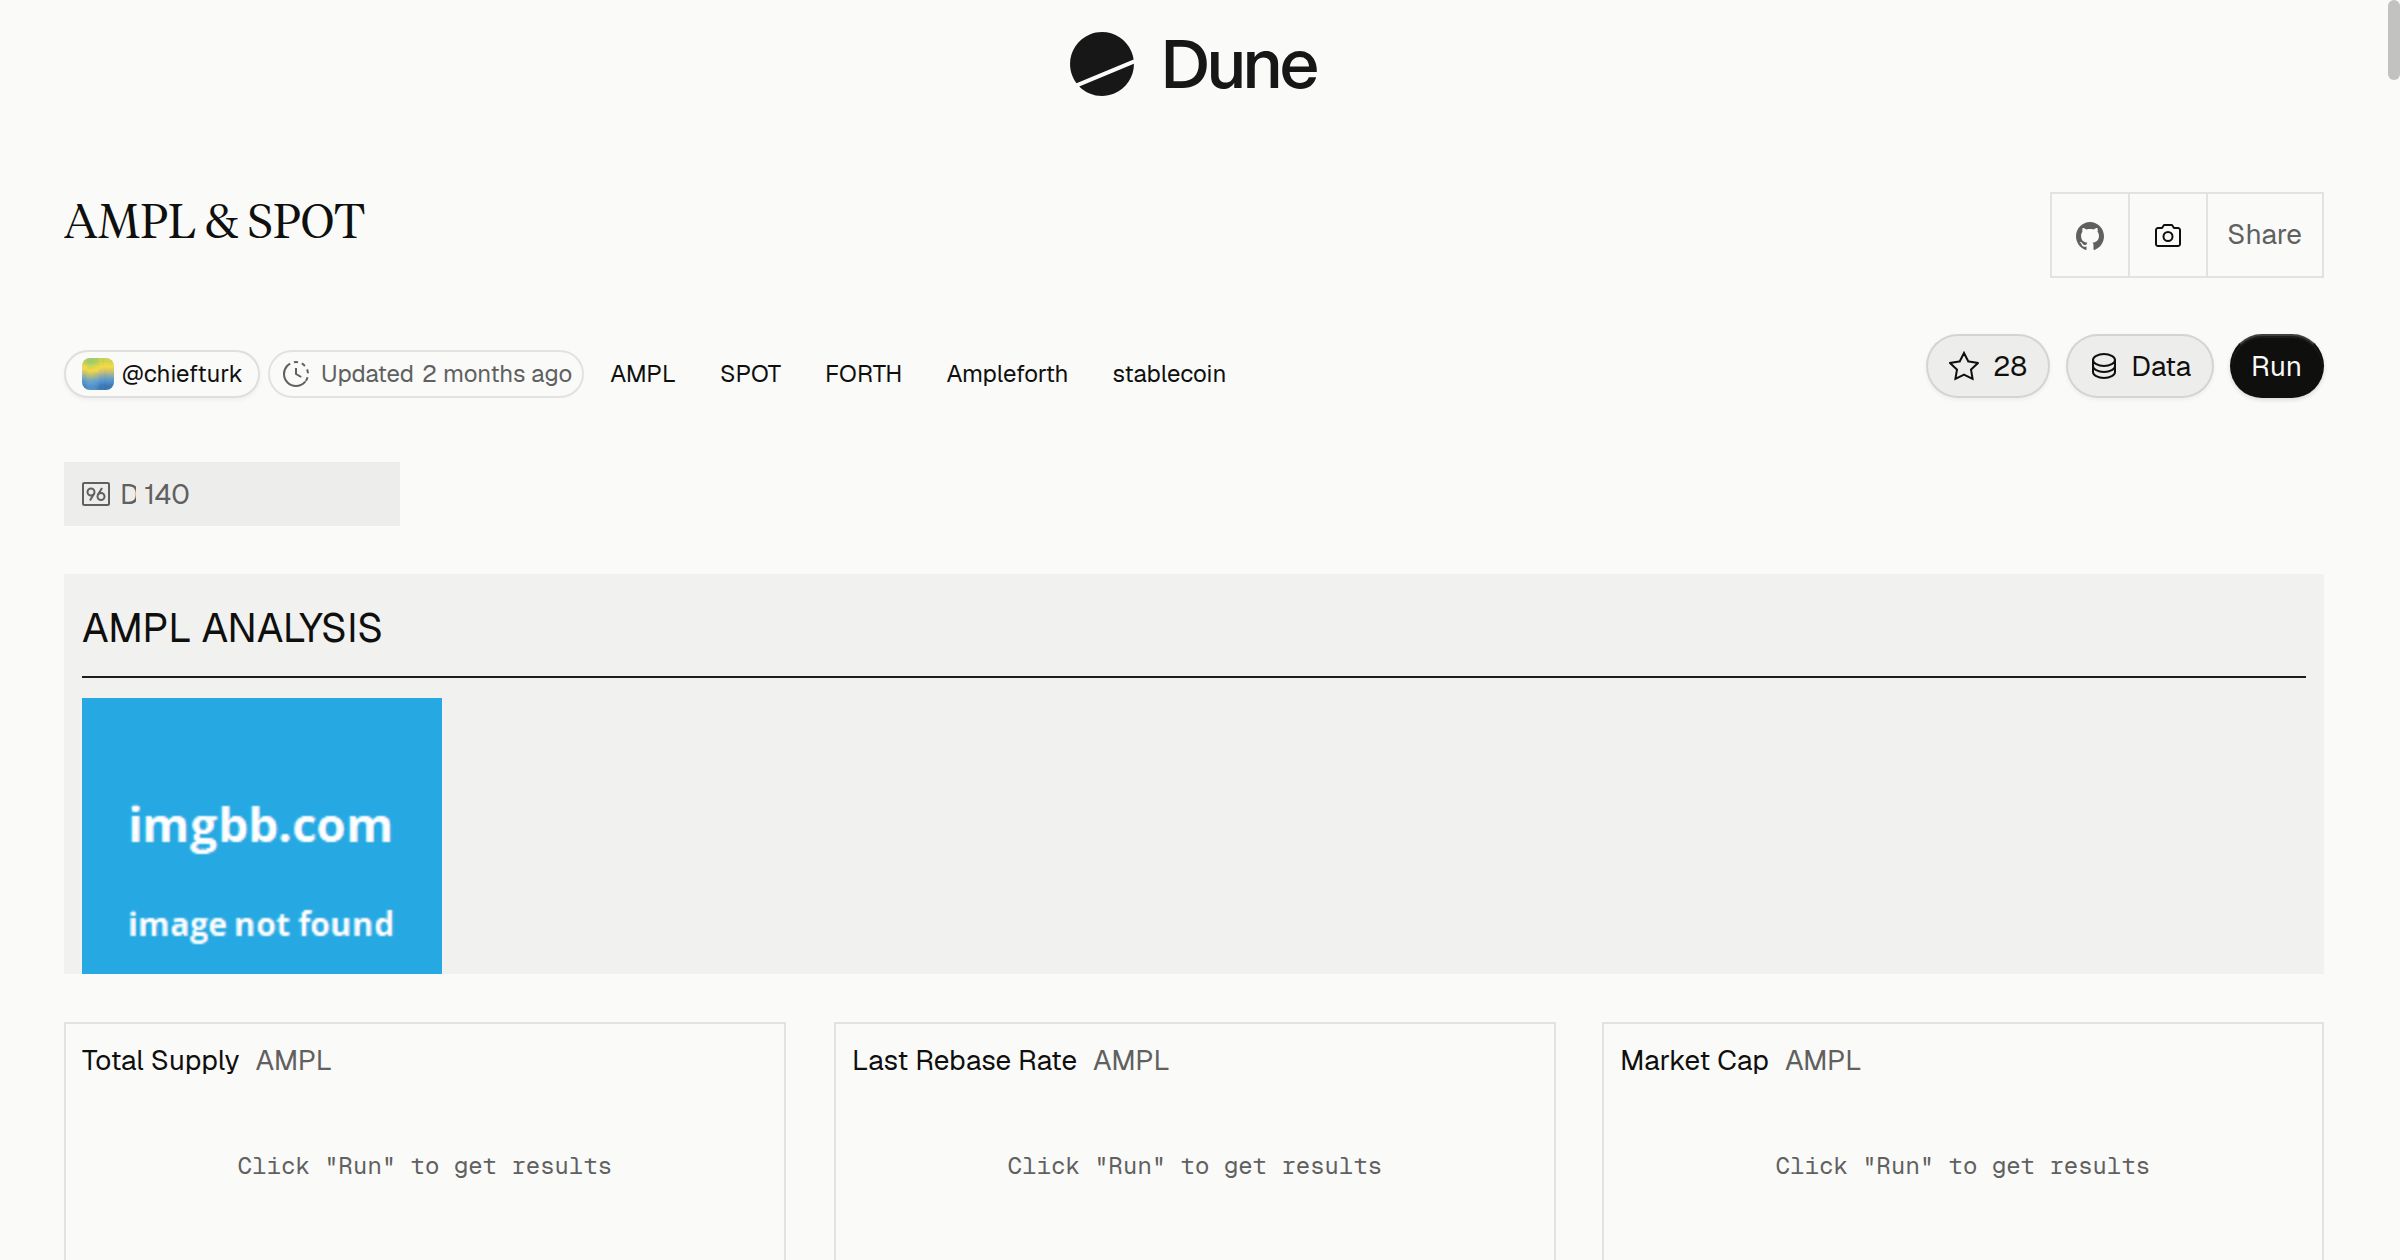
Task: Select the SPOT tag
Action: tap(750, 374)
